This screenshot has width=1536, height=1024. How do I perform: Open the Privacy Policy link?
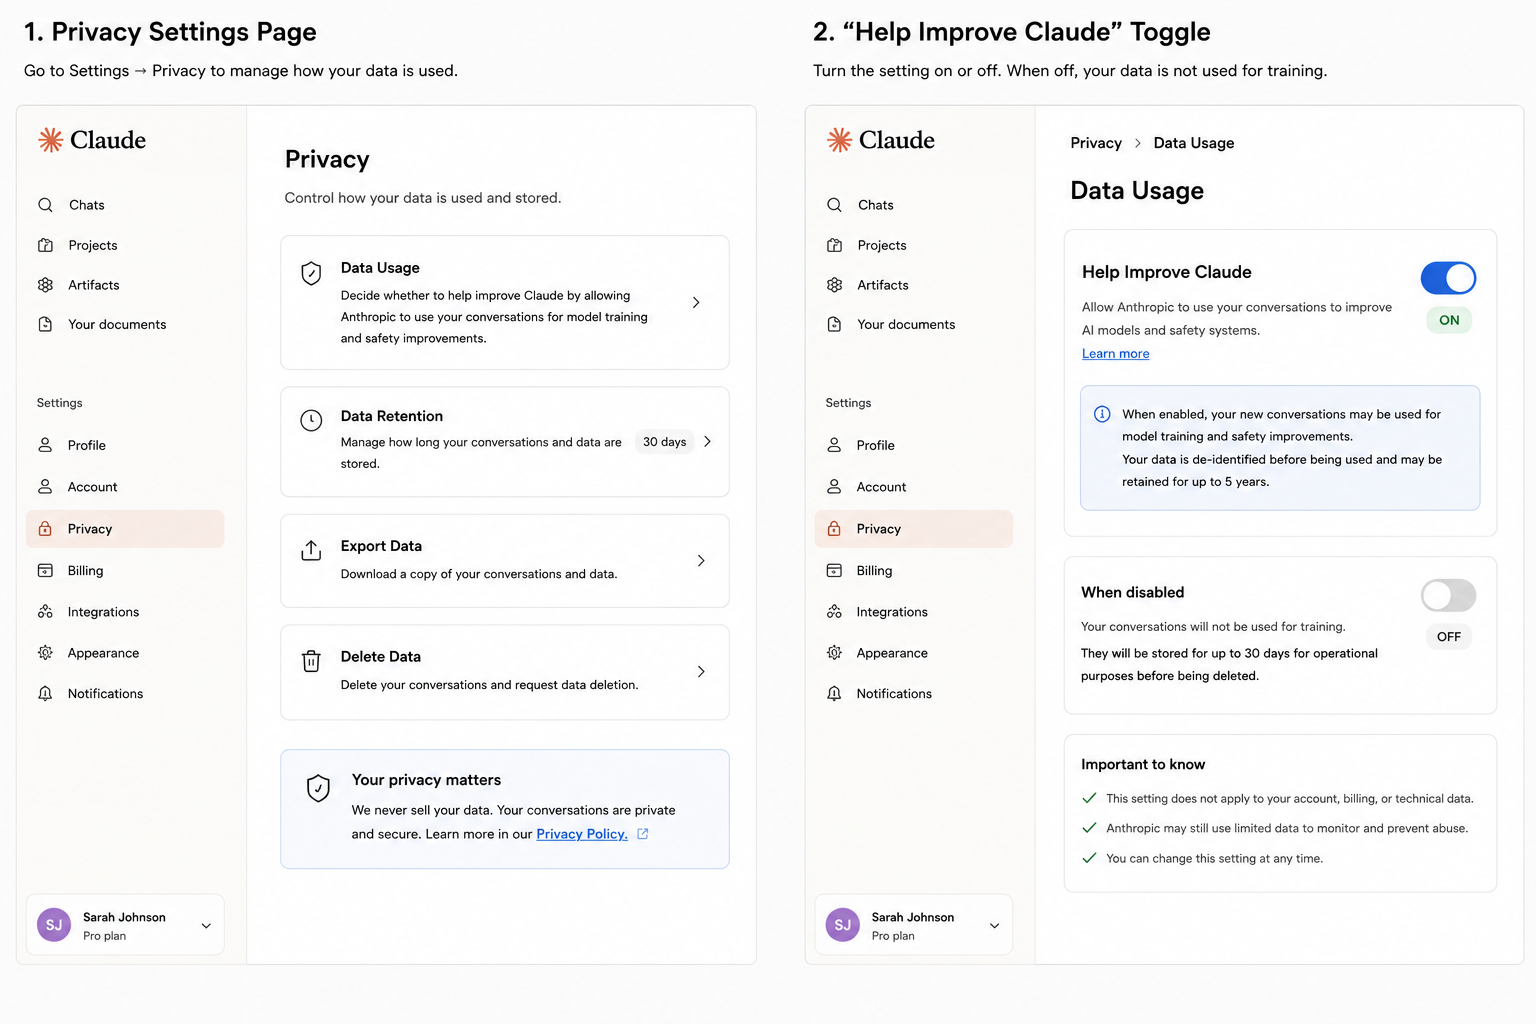(582, 834)
